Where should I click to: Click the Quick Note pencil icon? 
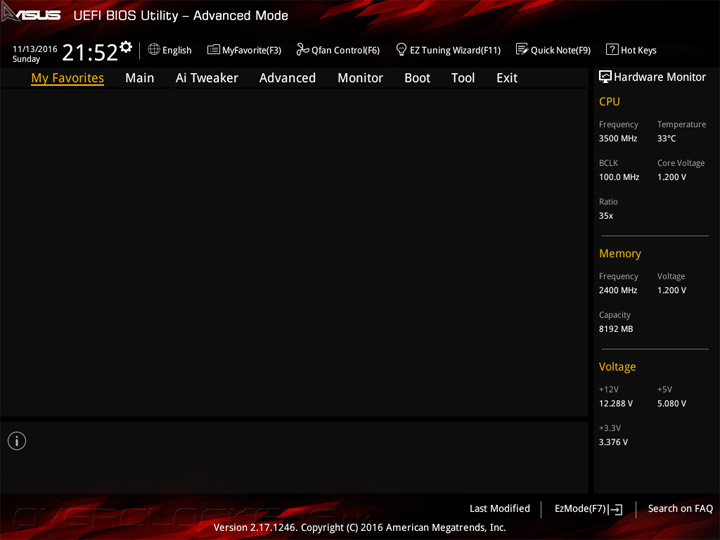click(x=522, y=49)
